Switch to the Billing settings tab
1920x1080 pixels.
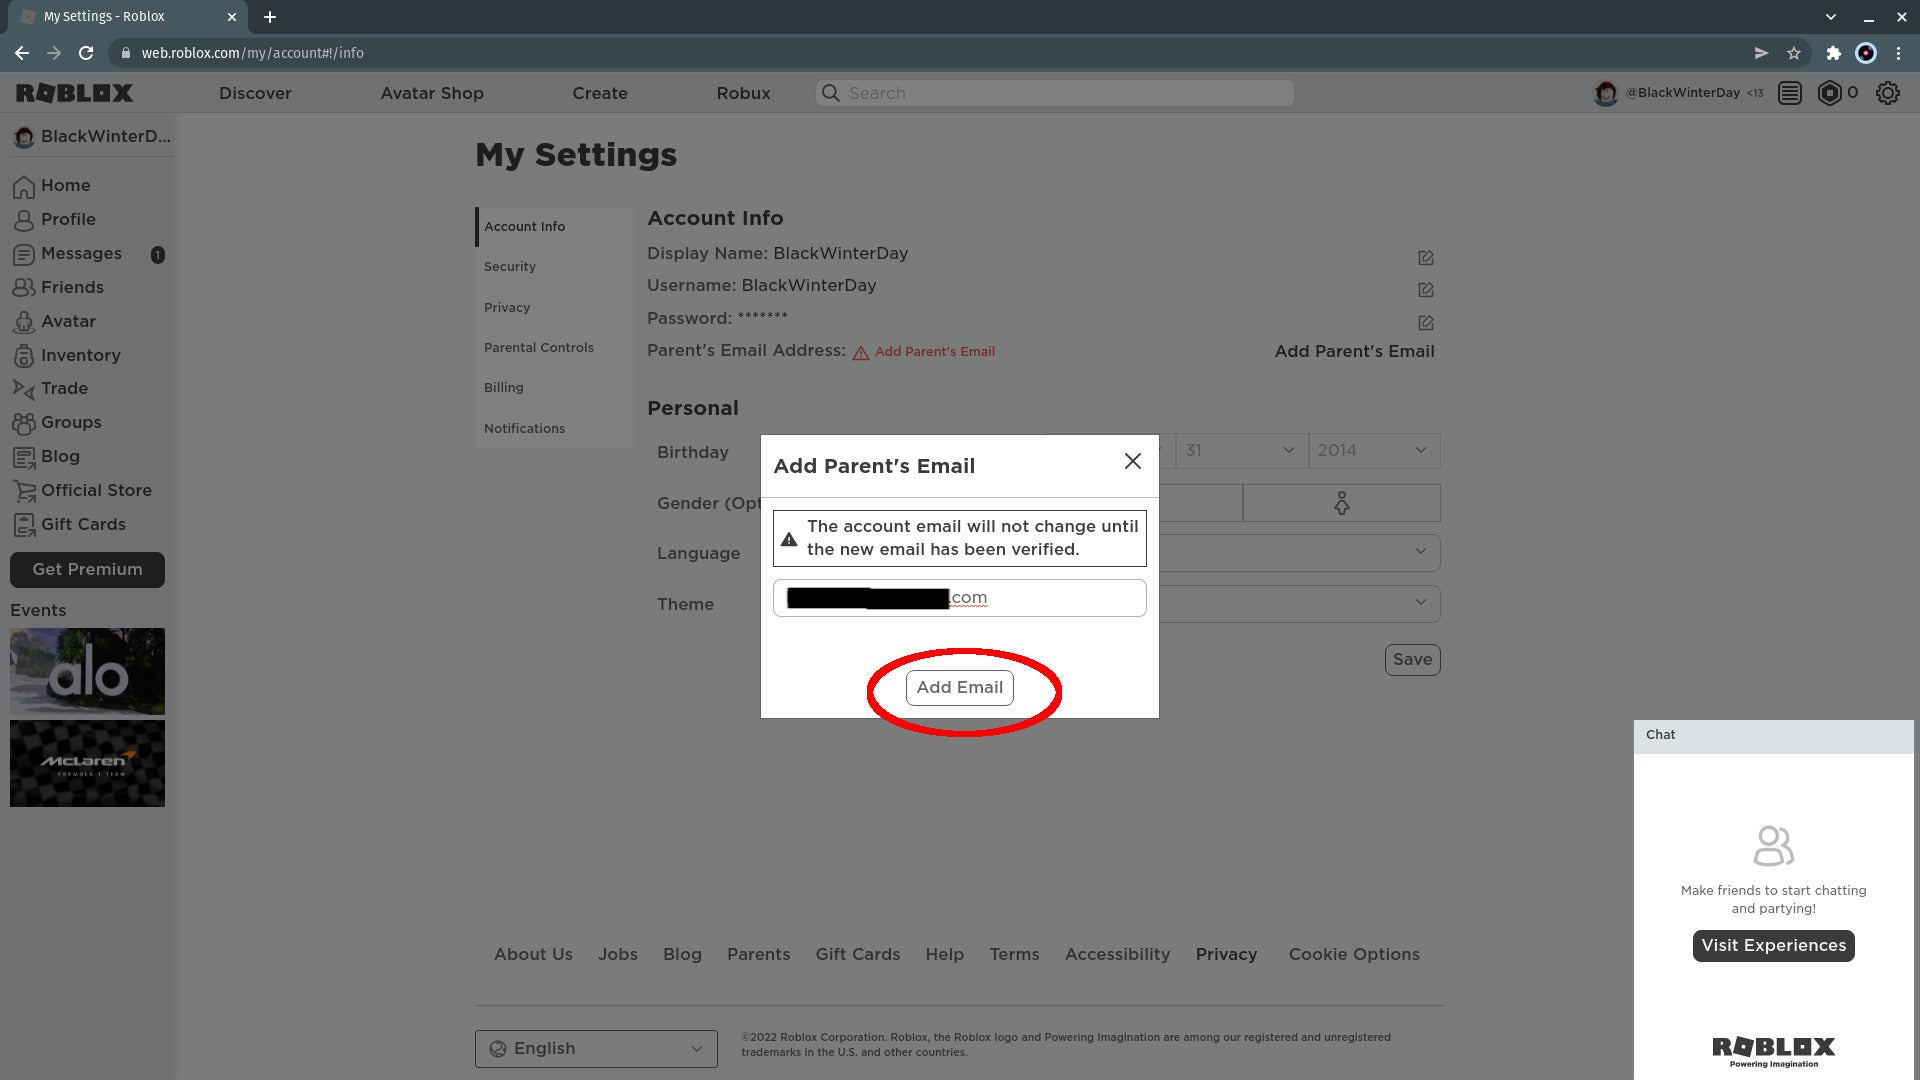[555, 388]
